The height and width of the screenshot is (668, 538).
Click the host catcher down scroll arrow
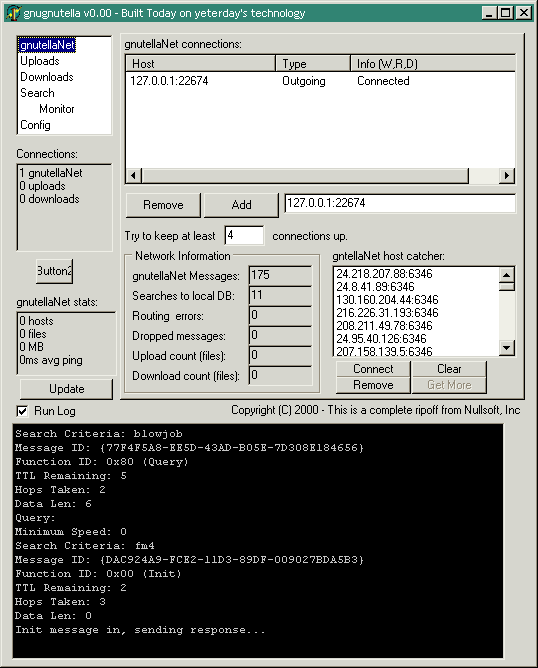pos(506,348)
